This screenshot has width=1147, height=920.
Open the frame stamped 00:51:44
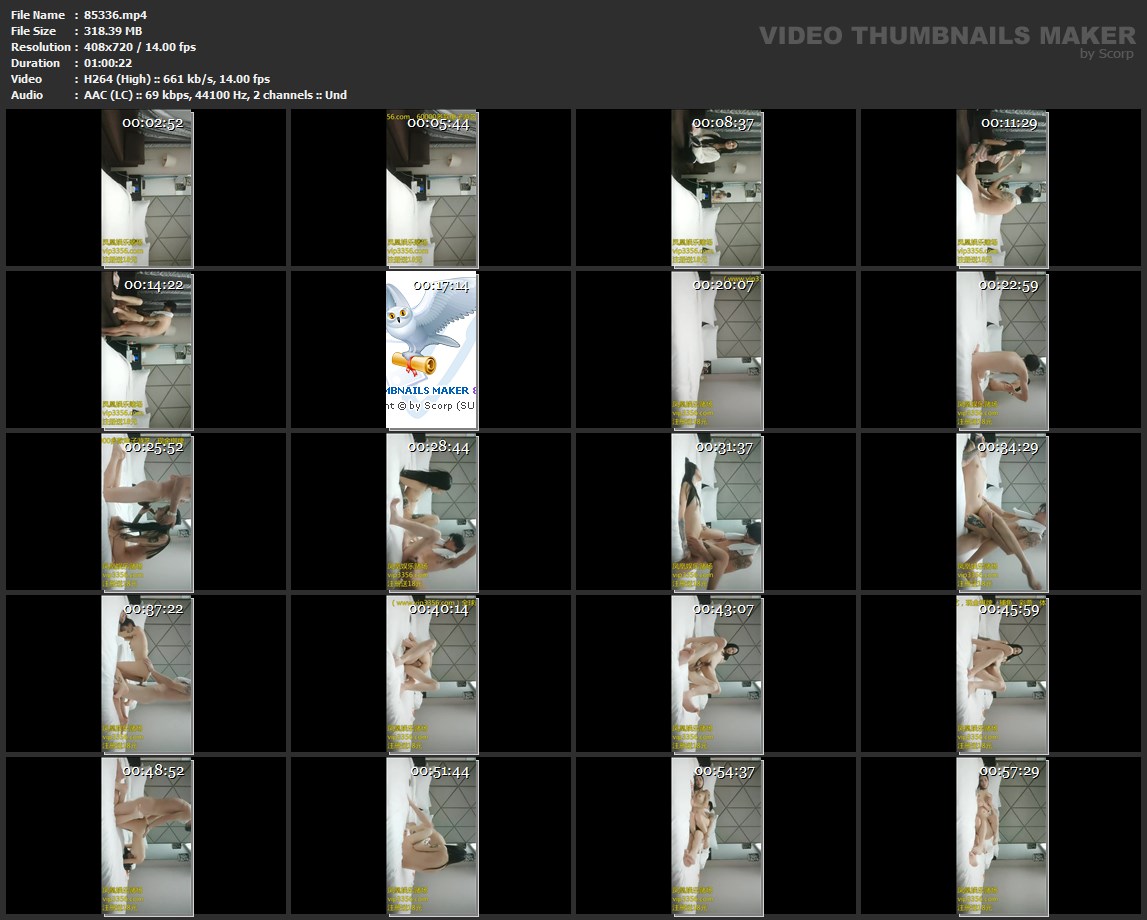tap(431, 836)
